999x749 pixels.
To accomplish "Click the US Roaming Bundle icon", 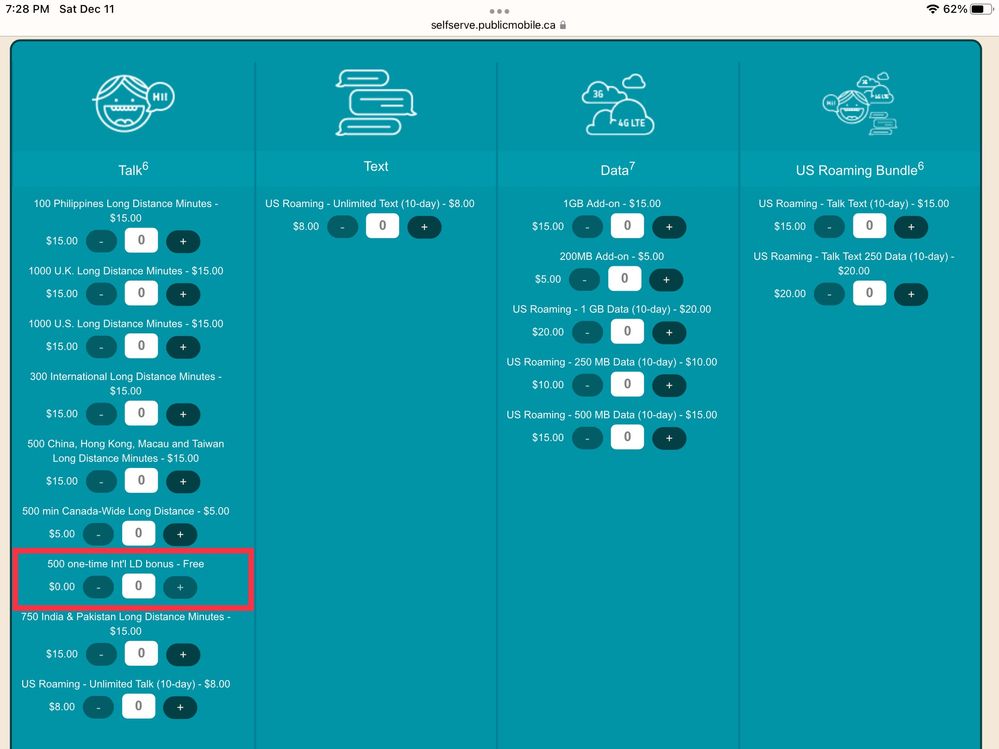I will click(x=856, y=103).
